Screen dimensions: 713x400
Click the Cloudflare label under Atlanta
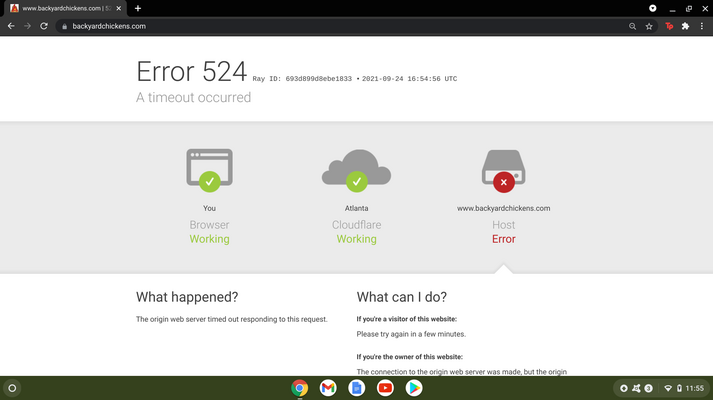[x=356, y=225]
